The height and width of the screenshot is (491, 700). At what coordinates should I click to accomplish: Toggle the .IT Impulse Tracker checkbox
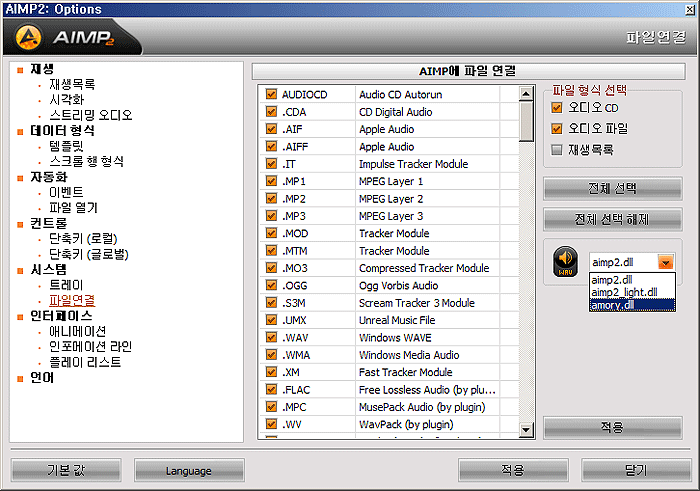coord(271,164)
